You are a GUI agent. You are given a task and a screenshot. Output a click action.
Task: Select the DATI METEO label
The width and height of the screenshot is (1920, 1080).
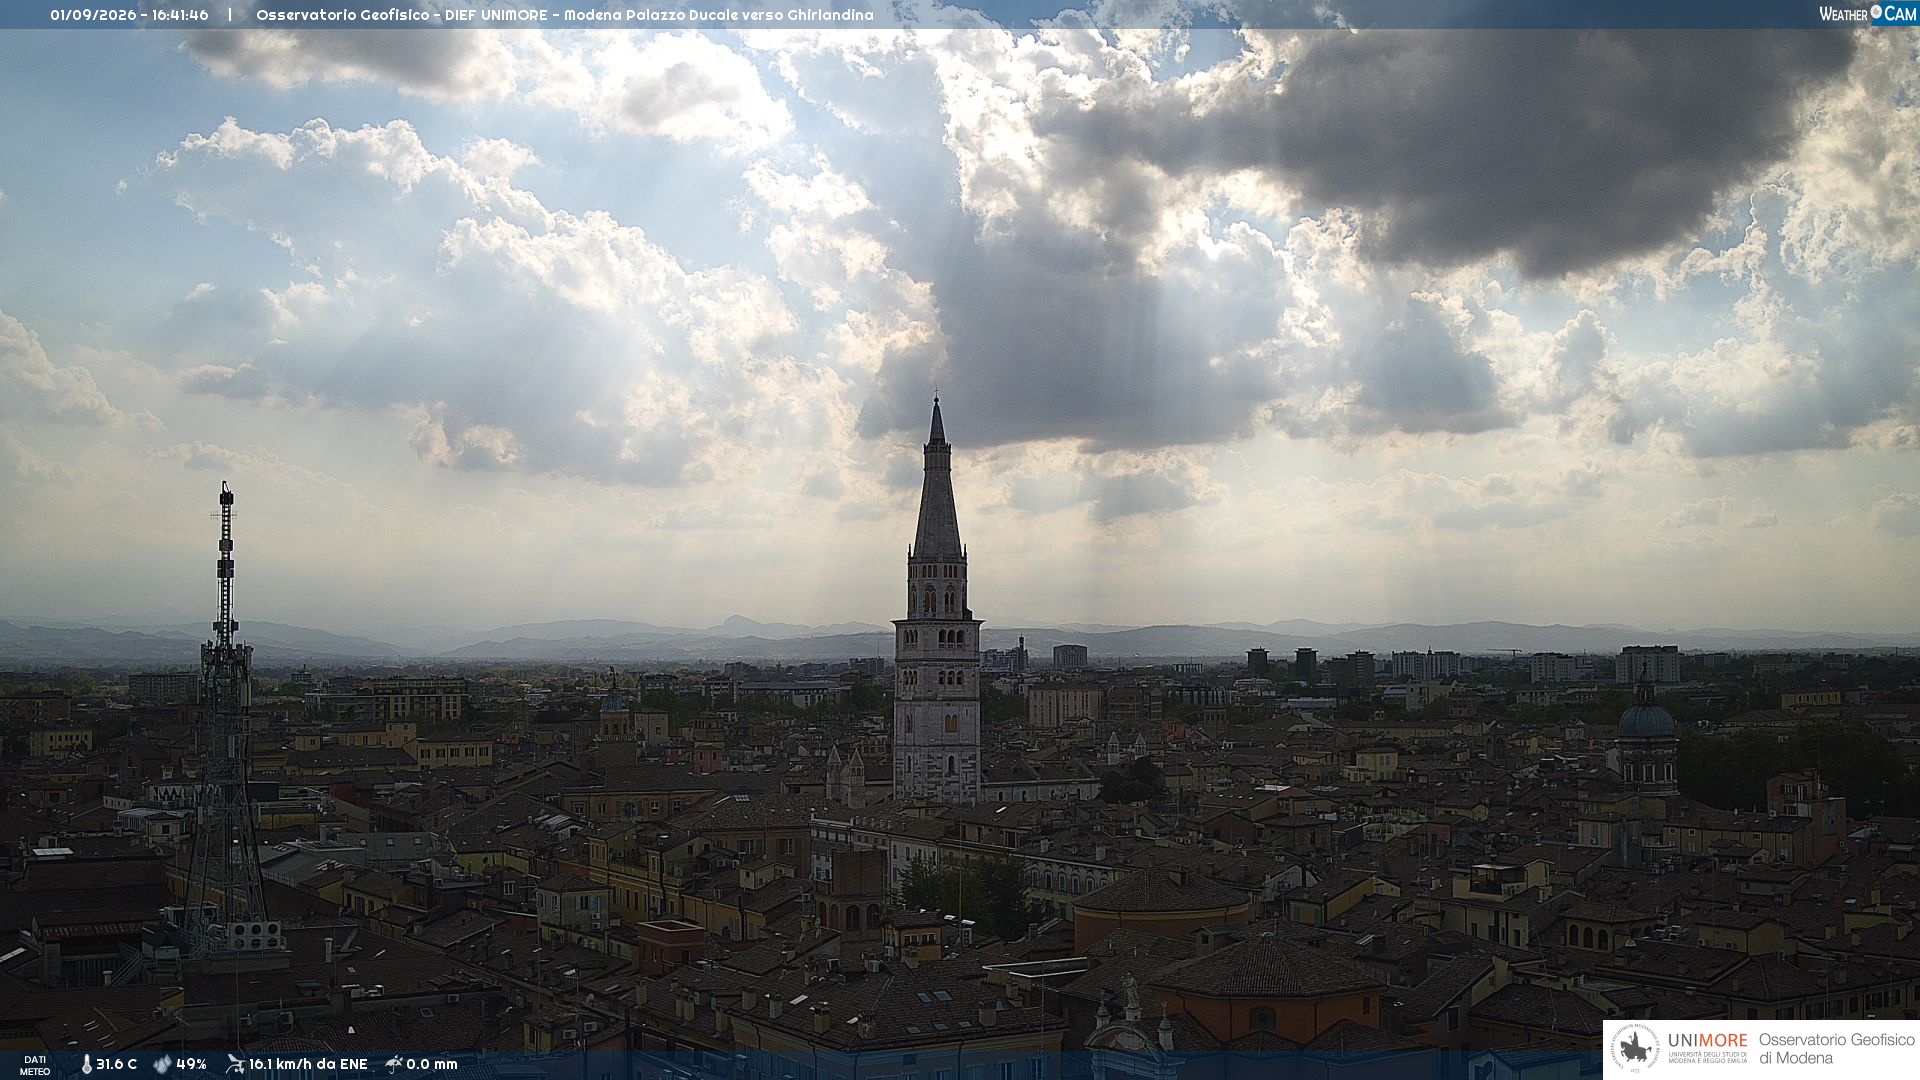tap(35, 1065)
